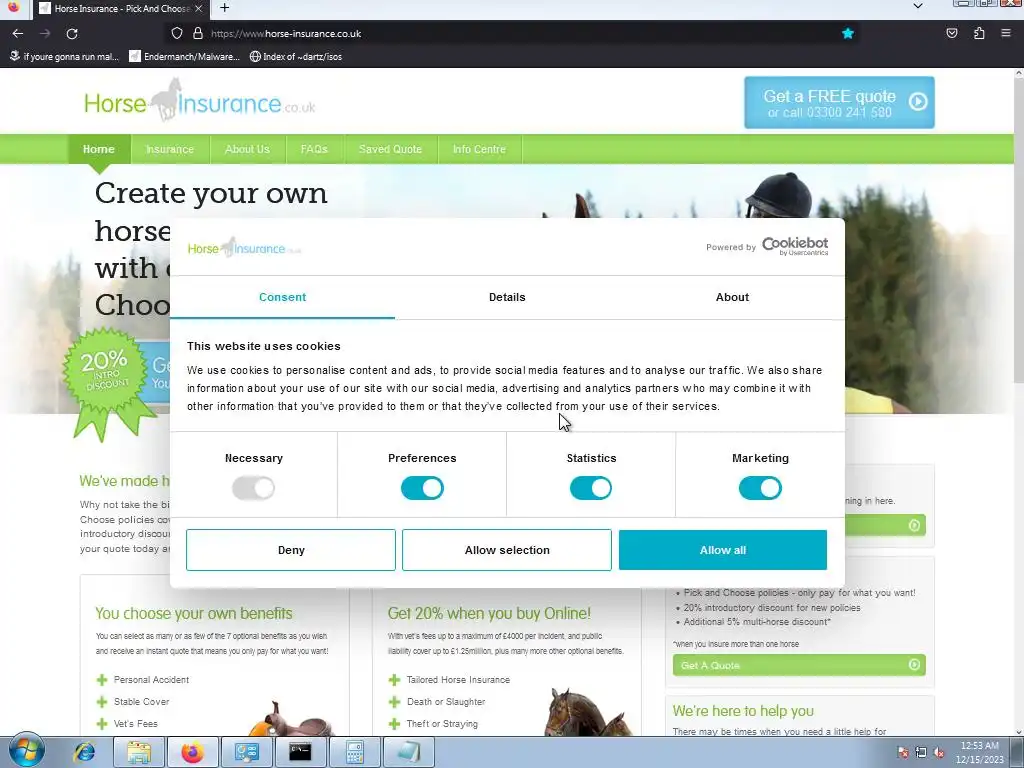Viewport: 1024px width, 768px height.
Task: Select Insurance in navigation bar
Action: (170, 149)
